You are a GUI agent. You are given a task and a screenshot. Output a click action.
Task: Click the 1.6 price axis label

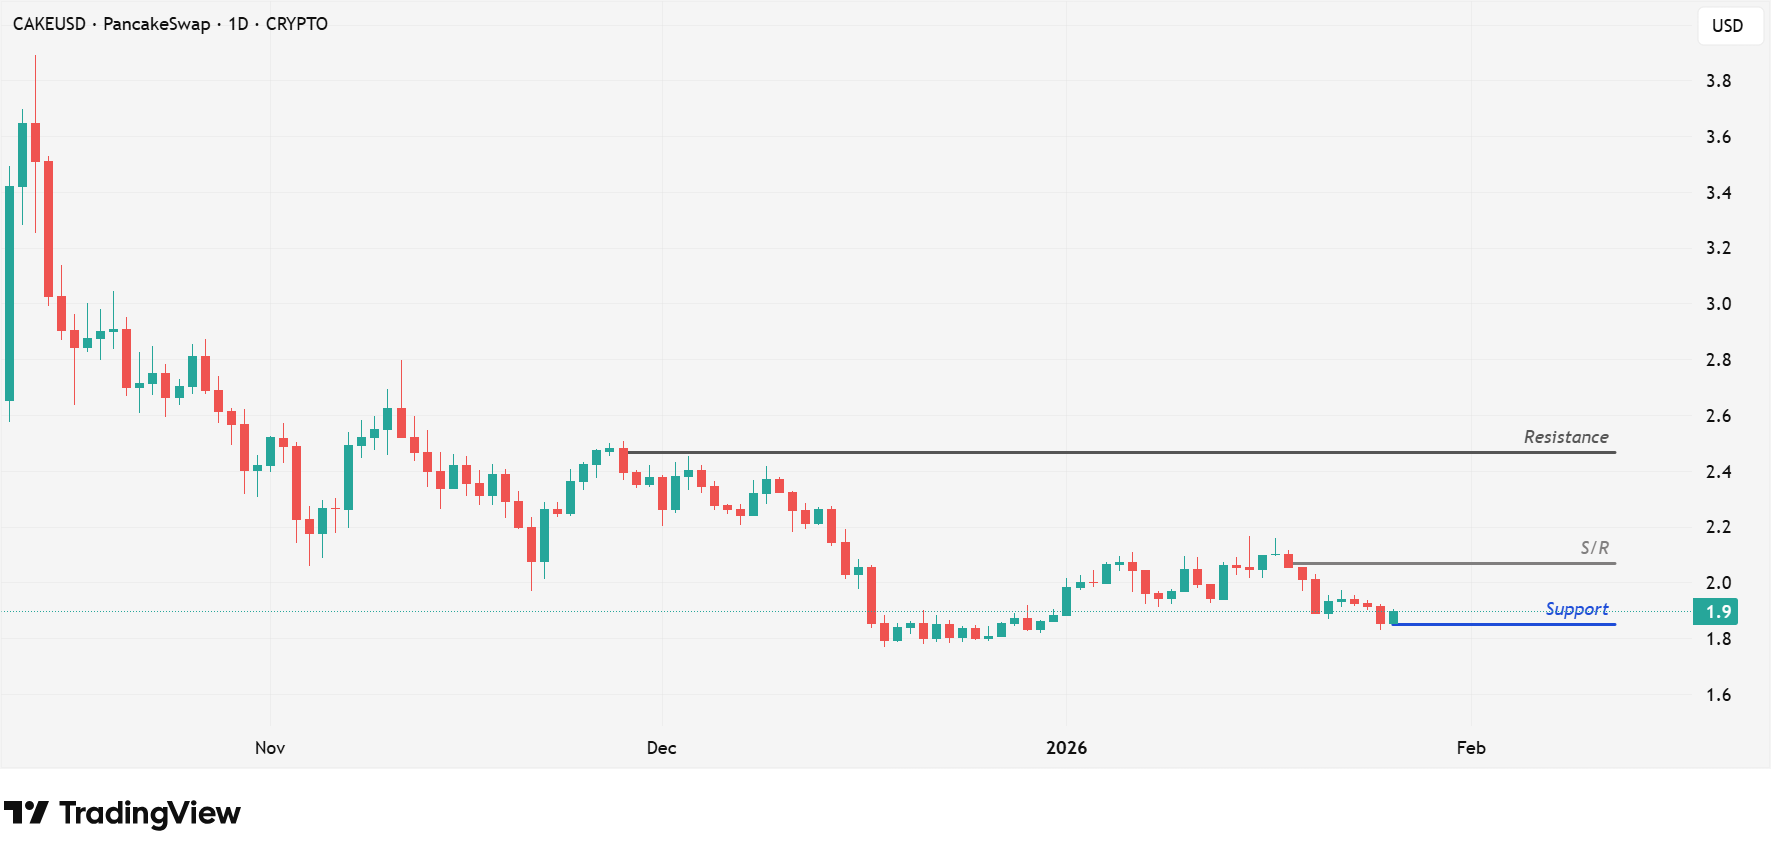tap(1718, 695)
